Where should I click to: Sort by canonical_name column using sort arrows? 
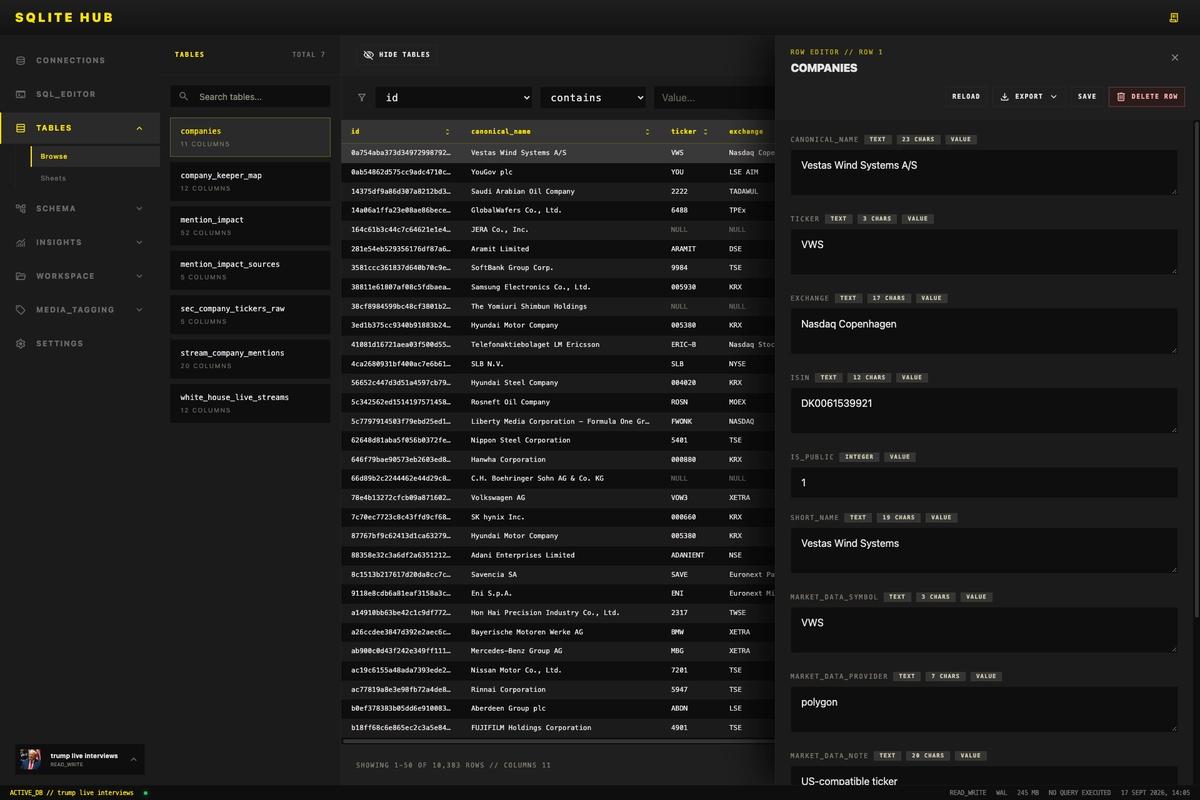(x=647, y=132)
